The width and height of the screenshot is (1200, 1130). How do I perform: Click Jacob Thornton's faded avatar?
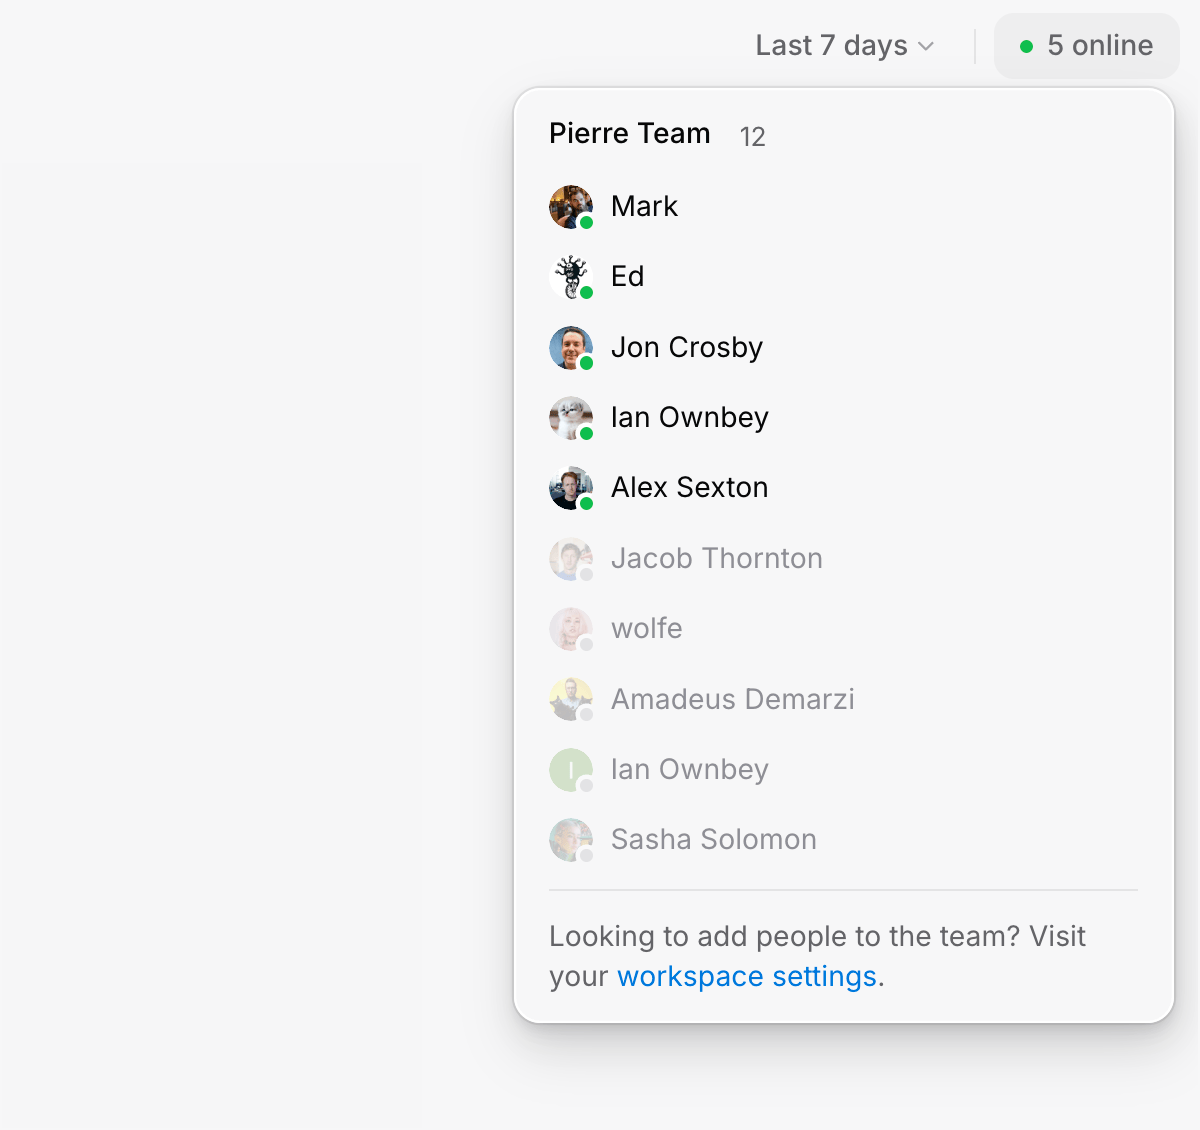pos(571,559)
